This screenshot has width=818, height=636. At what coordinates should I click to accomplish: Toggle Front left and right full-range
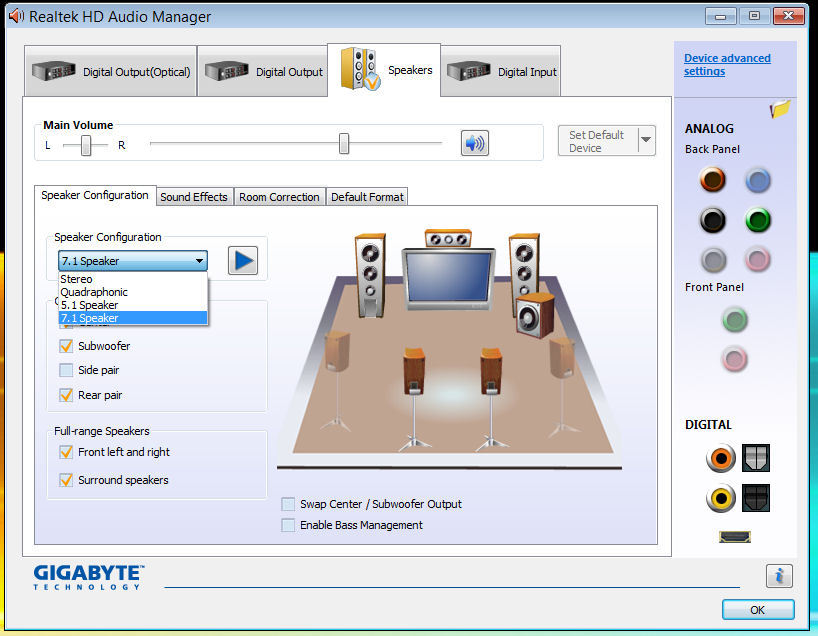pos(66,452)
